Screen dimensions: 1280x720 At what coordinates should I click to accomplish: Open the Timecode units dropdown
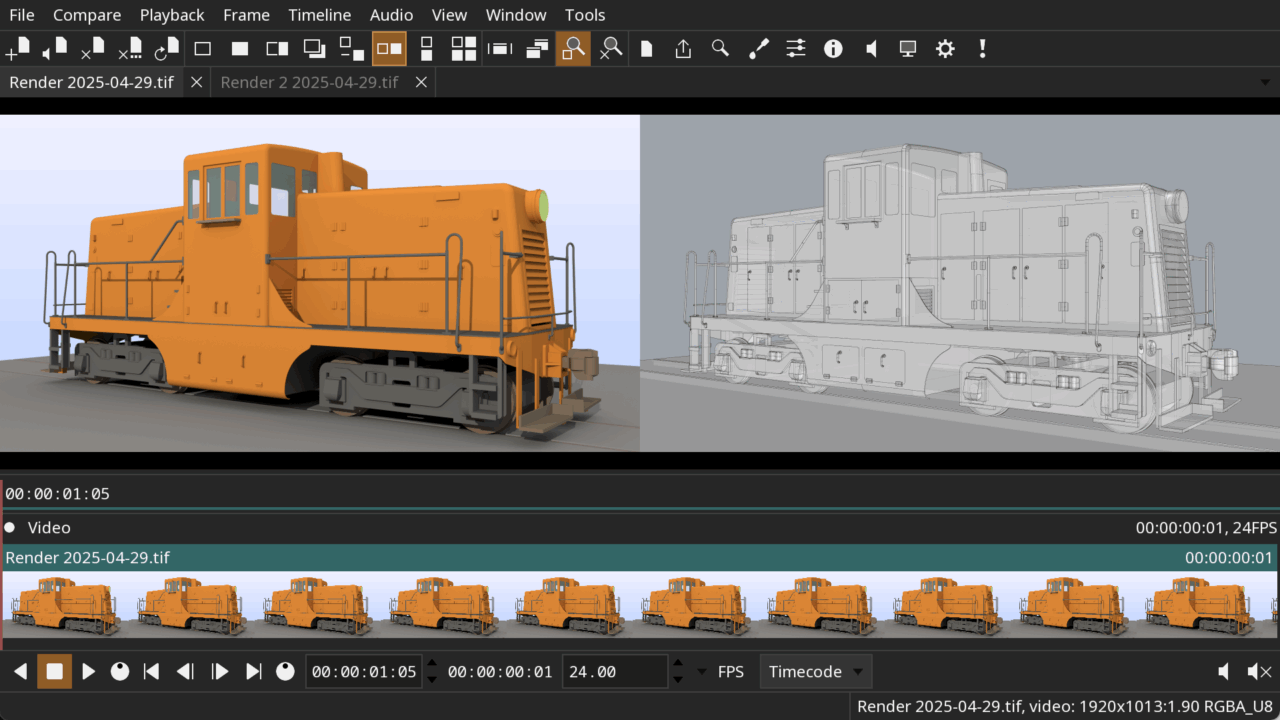pyautogui.click(x=815, y=672)
